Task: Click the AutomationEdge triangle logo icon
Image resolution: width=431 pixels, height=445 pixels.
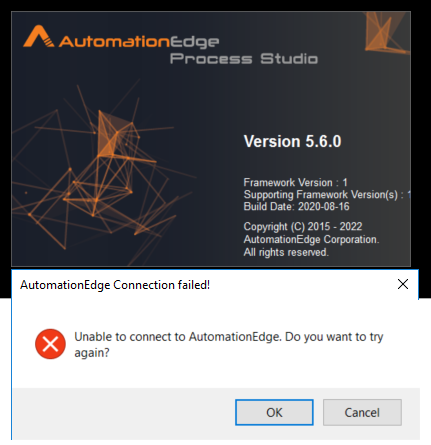Action: click(38, 36)
